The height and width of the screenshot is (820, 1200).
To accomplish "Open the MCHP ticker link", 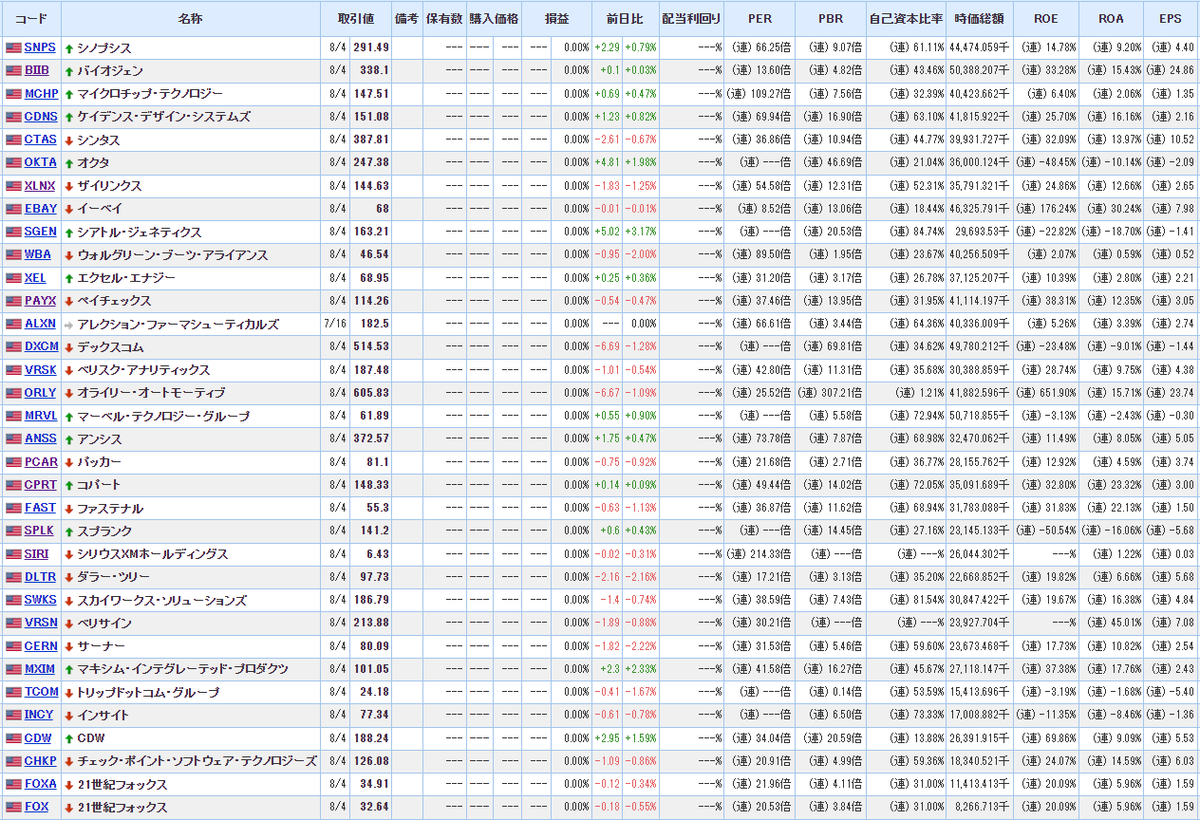I will (41, 94).
